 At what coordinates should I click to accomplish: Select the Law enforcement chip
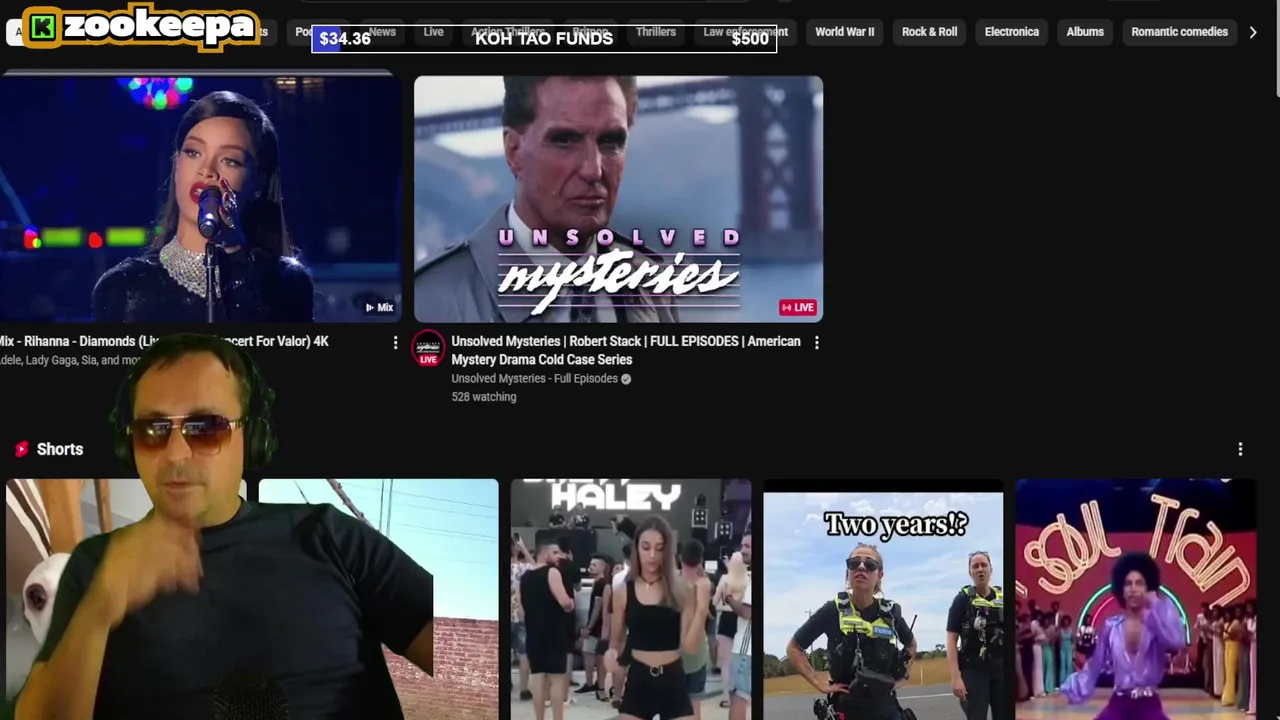tap(745, 32)
